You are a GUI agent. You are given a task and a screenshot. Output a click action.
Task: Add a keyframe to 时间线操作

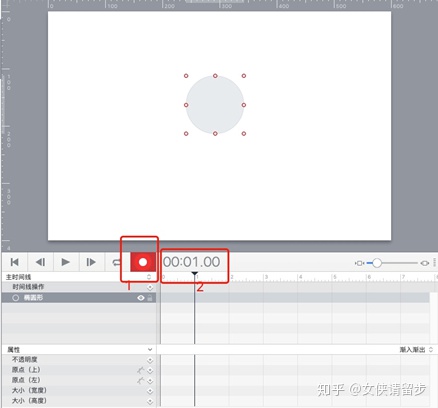point(150,287)
